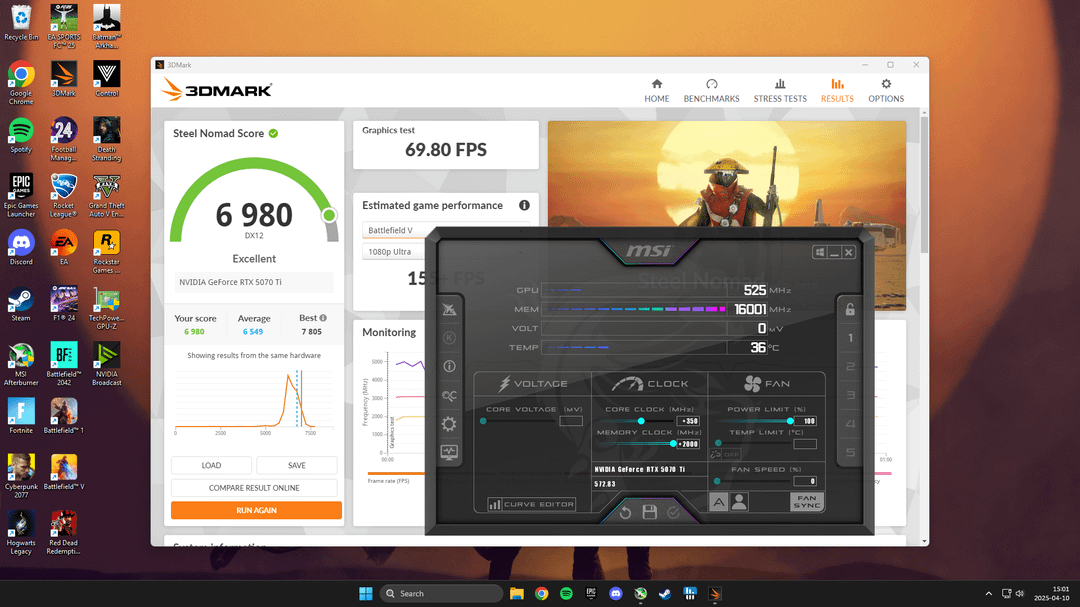Image resolution: width=1080 pixels, height=607 pixels.
Task: Toggle the fan stop OFF switch
Action: (x=725, y=454)
